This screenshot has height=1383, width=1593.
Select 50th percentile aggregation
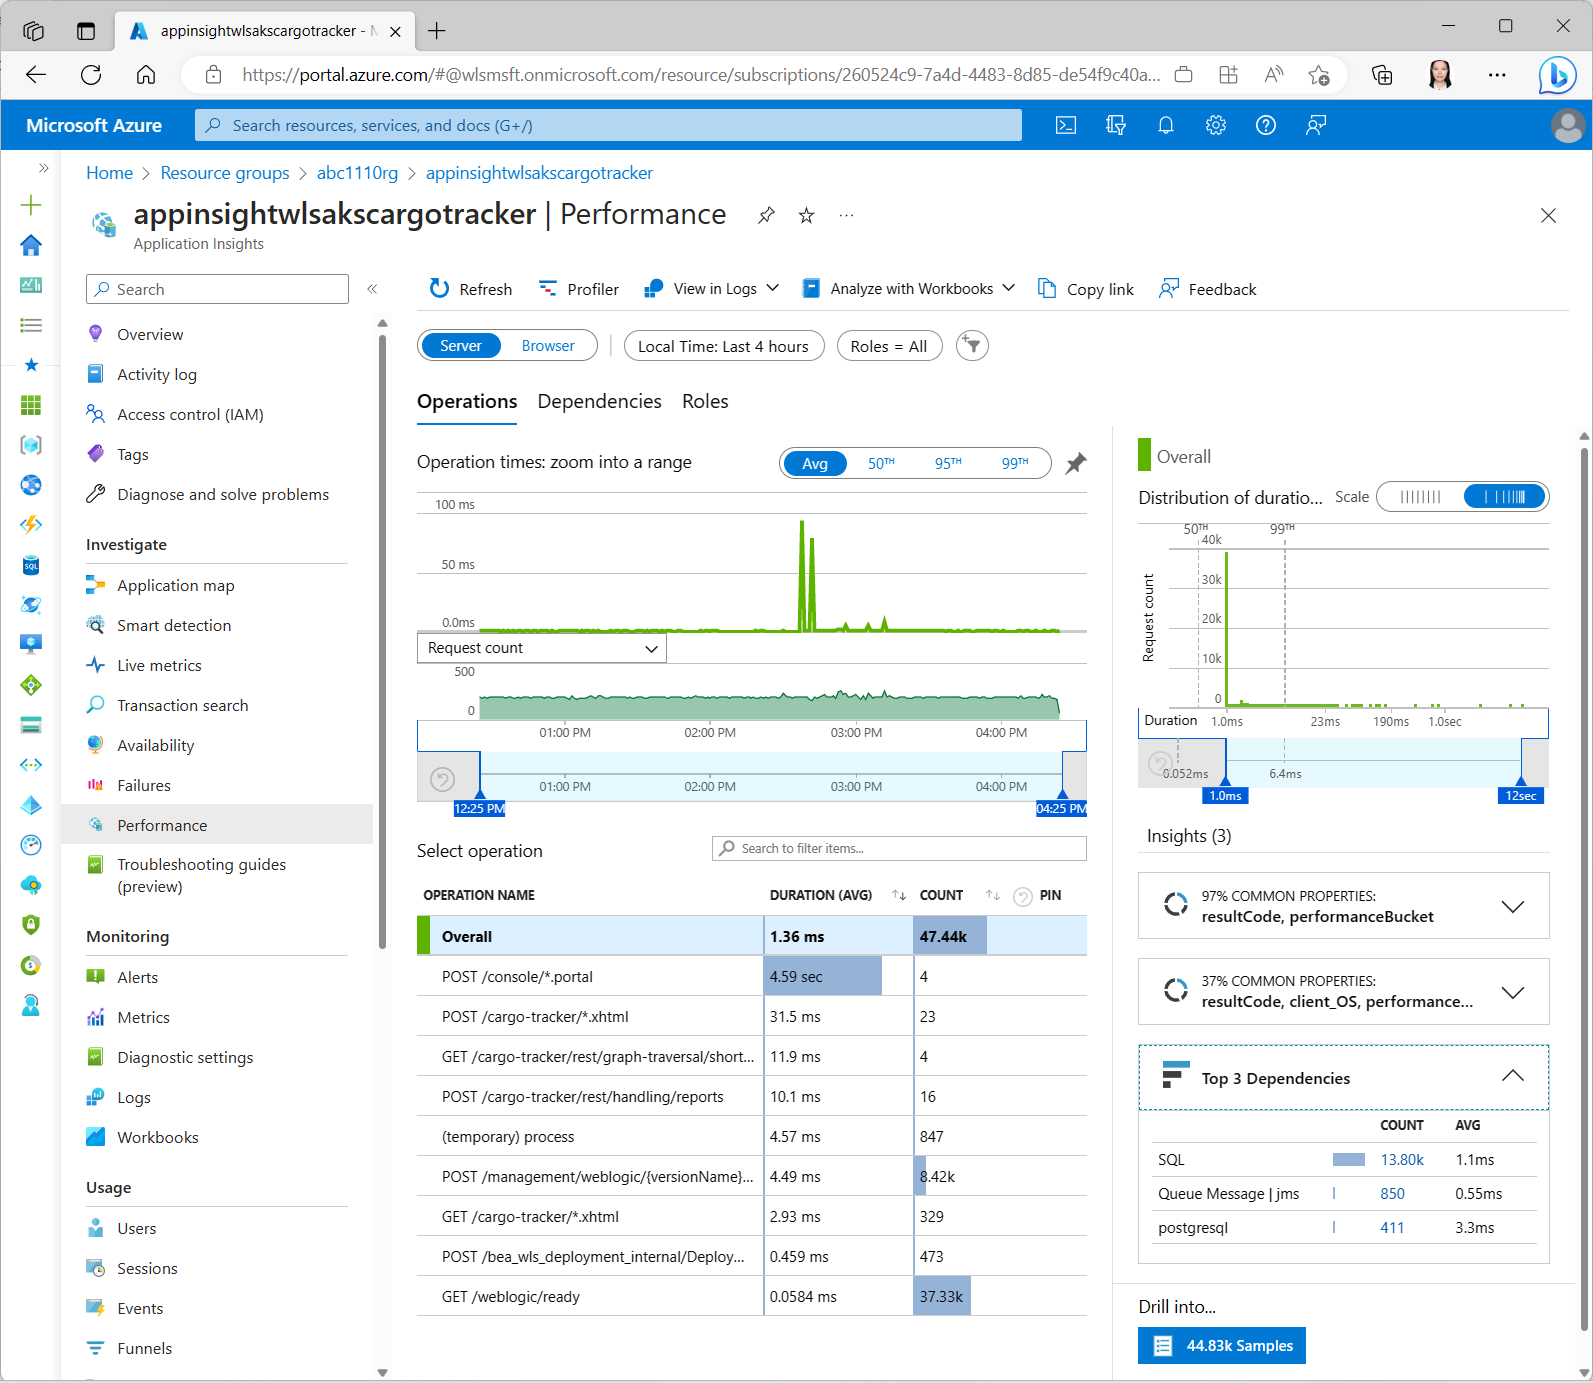881,463
